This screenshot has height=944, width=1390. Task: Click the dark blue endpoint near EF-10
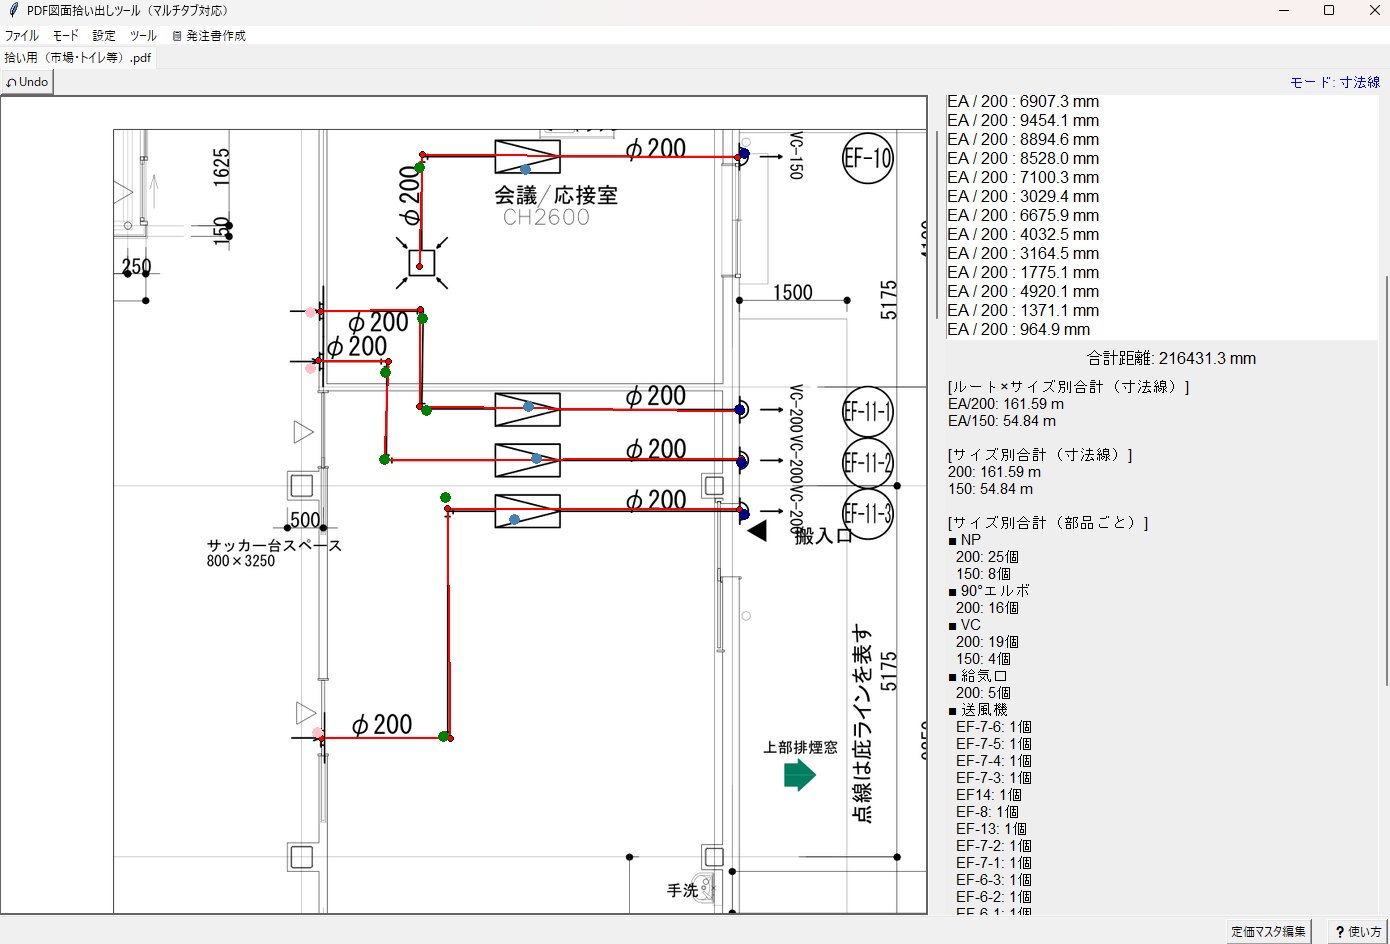744,154
